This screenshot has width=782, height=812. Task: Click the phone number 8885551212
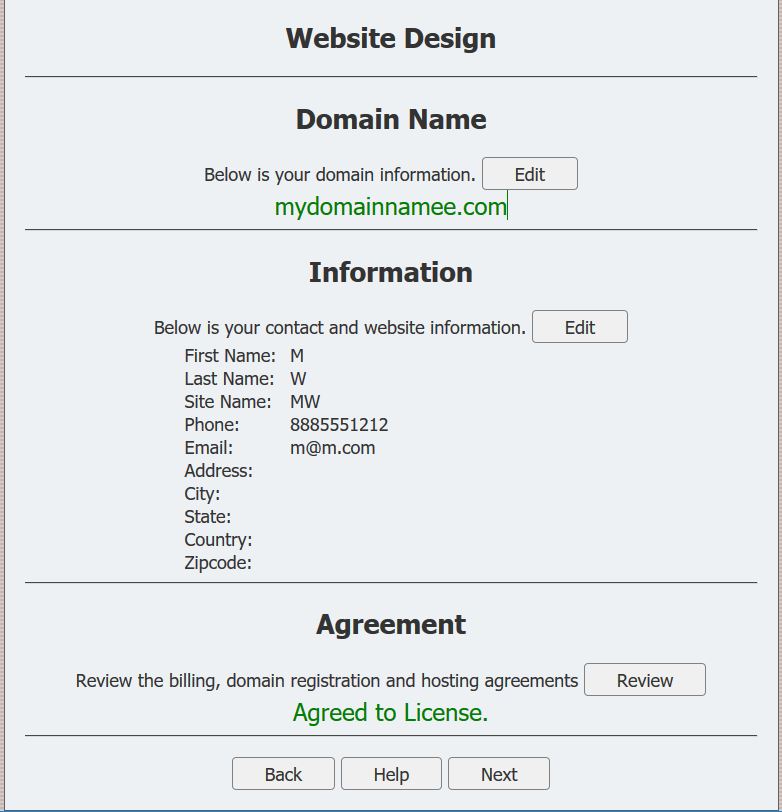tap(339, 425)
